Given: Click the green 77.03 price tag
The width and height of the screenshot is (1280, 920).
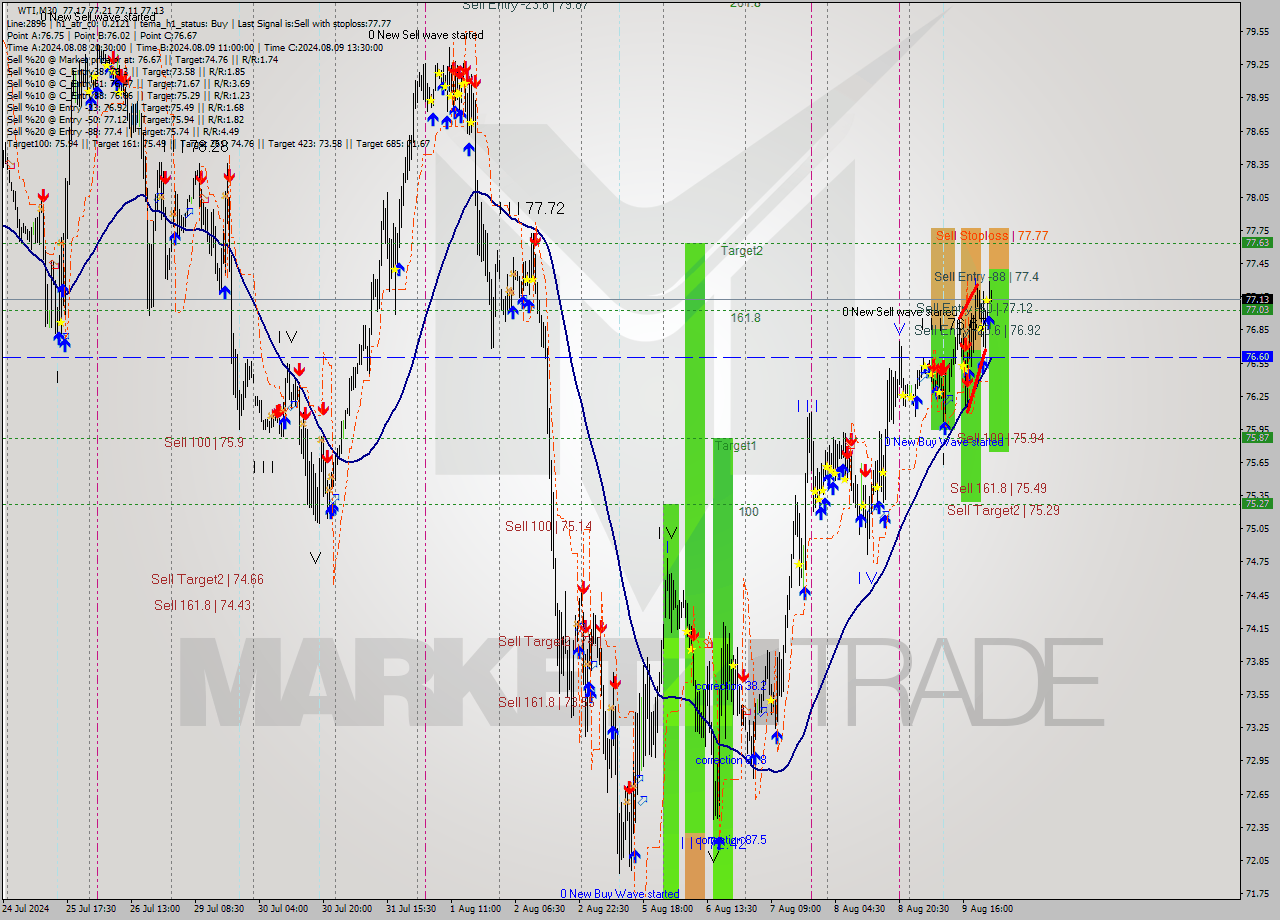Looking at the screenshot, I should pyautogui.click(x=1257, y=310).
